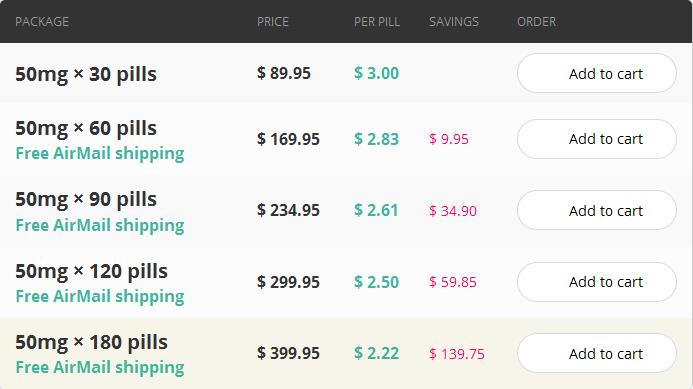Click the $ 399.95 price

(x=288, y=353)
